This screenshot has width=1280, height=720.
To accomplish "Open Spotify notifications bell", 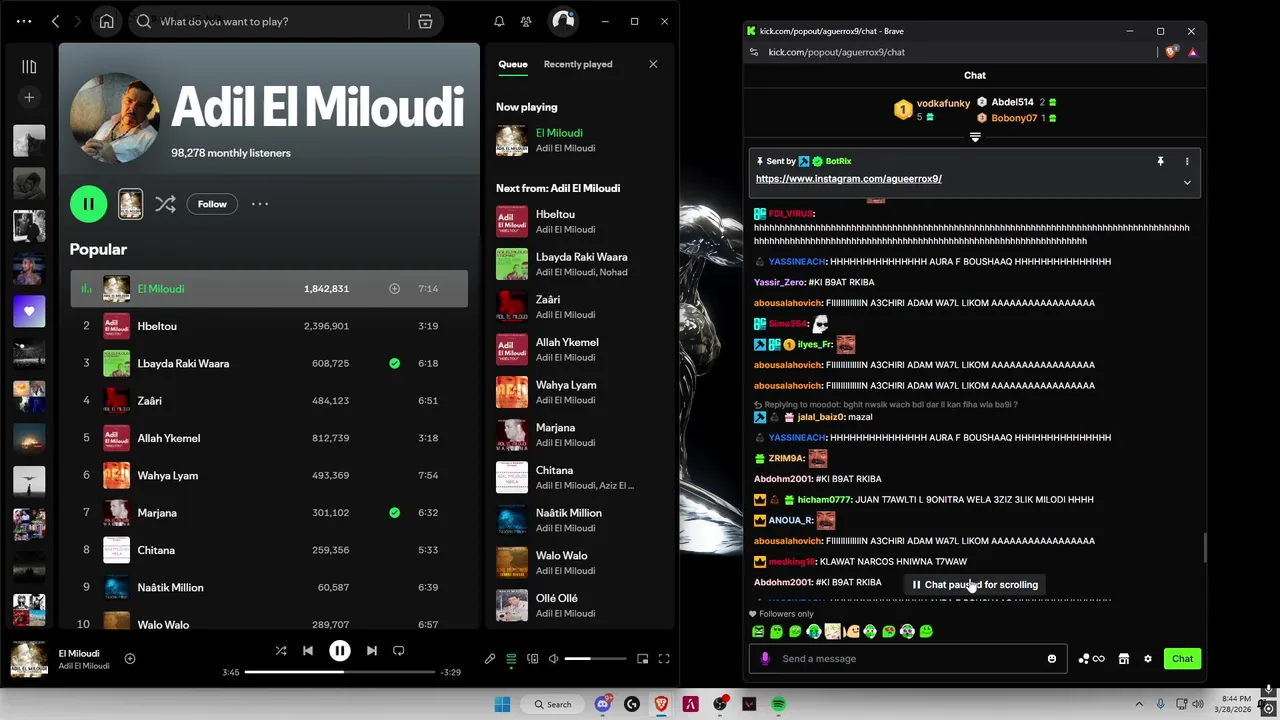I will 499,21.
